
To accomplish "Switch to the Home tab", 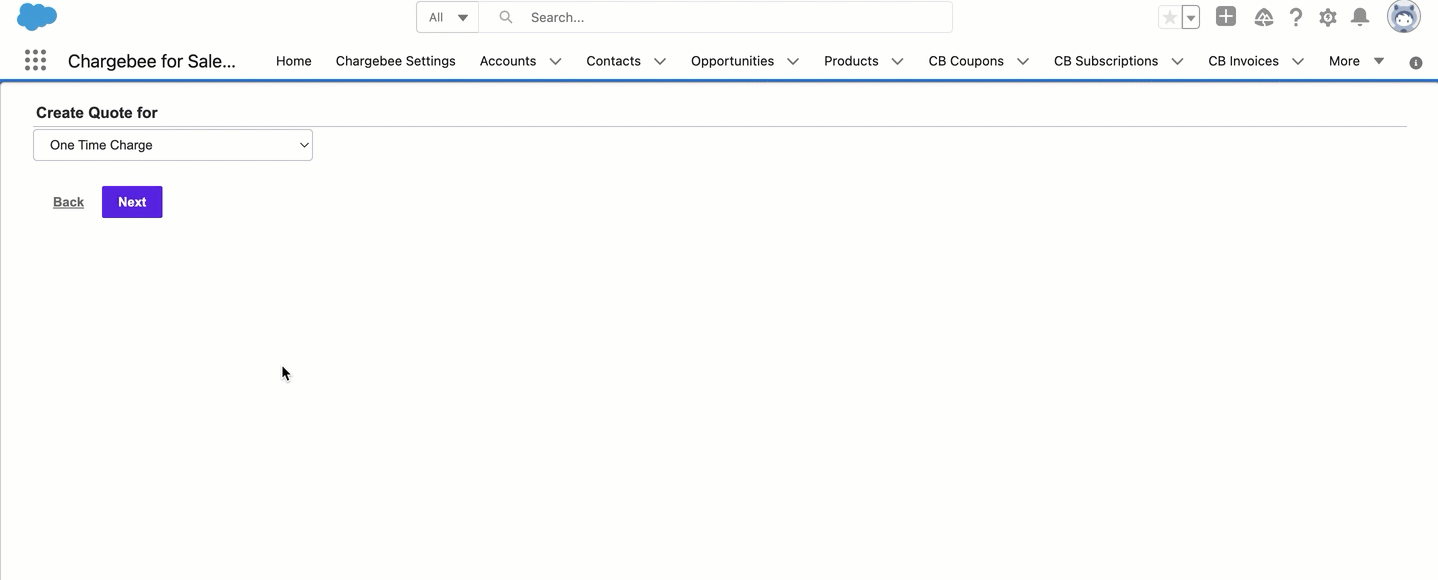I will 293,61.
